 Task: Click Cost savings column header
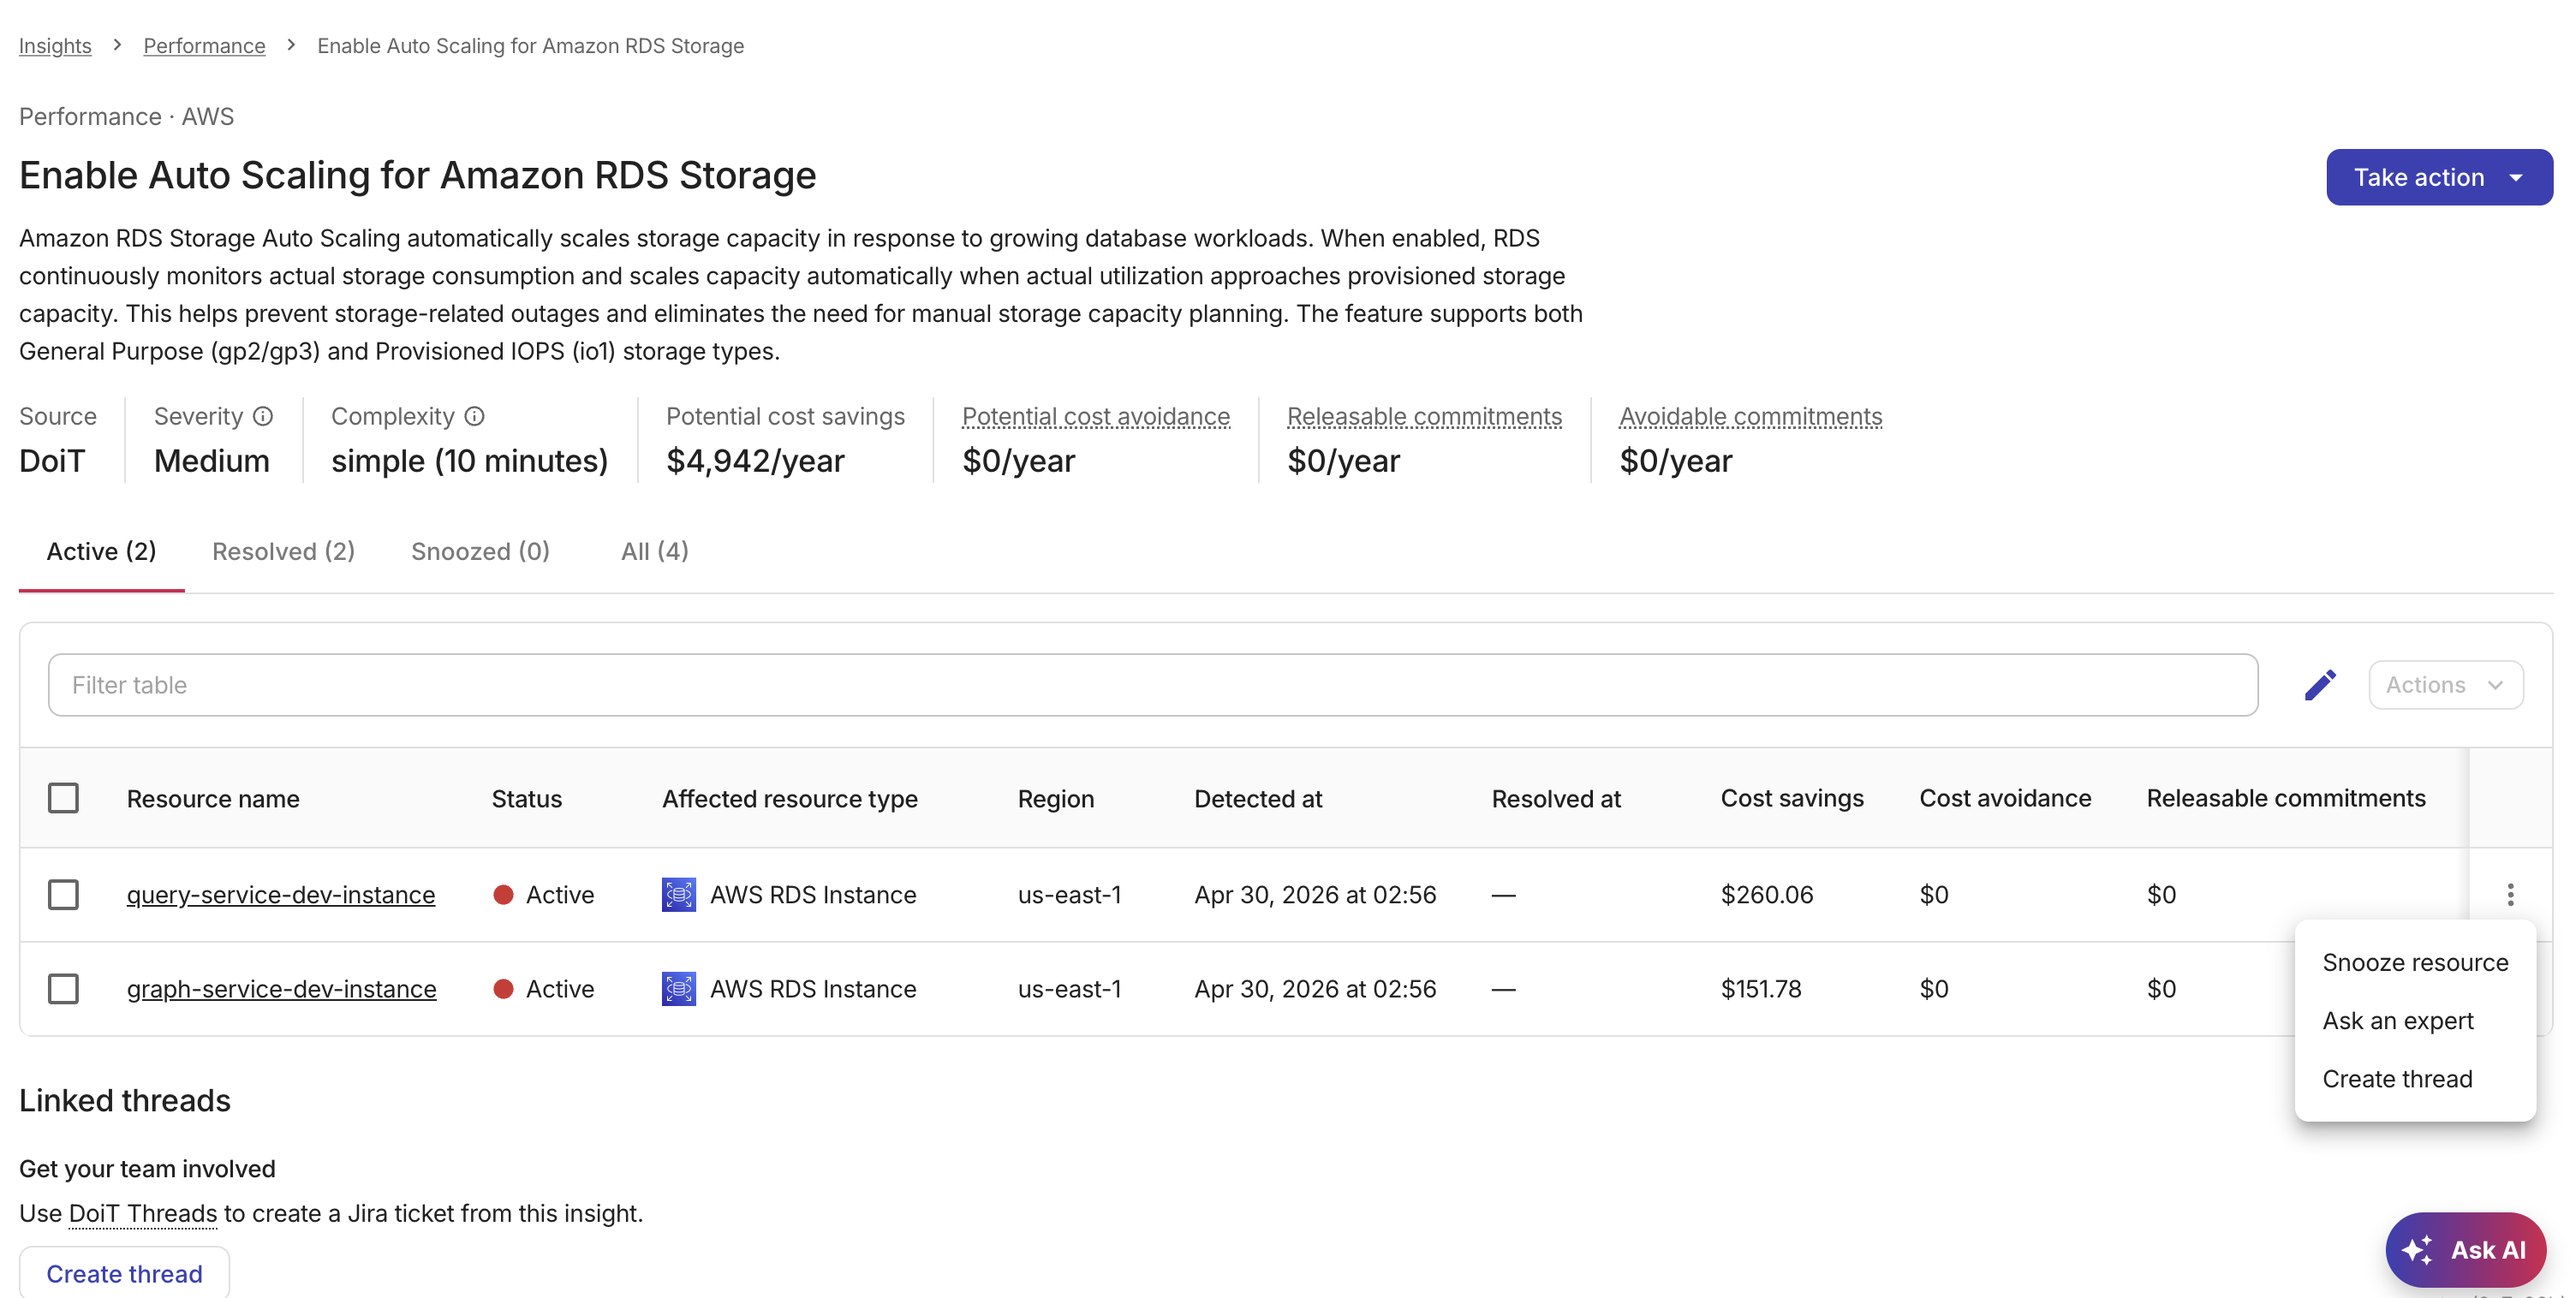(x=1792, y=798)
